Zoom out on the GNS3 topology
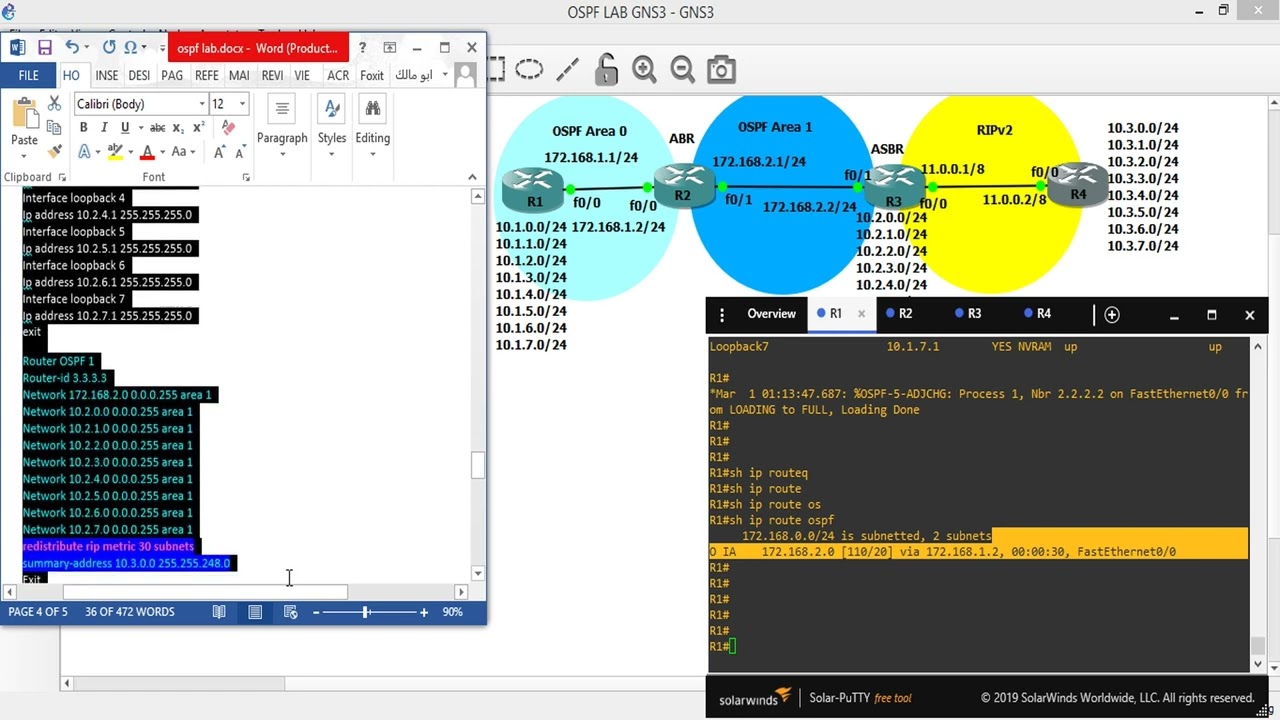The width and height of the screenshot is (1280, 720). 683,69
